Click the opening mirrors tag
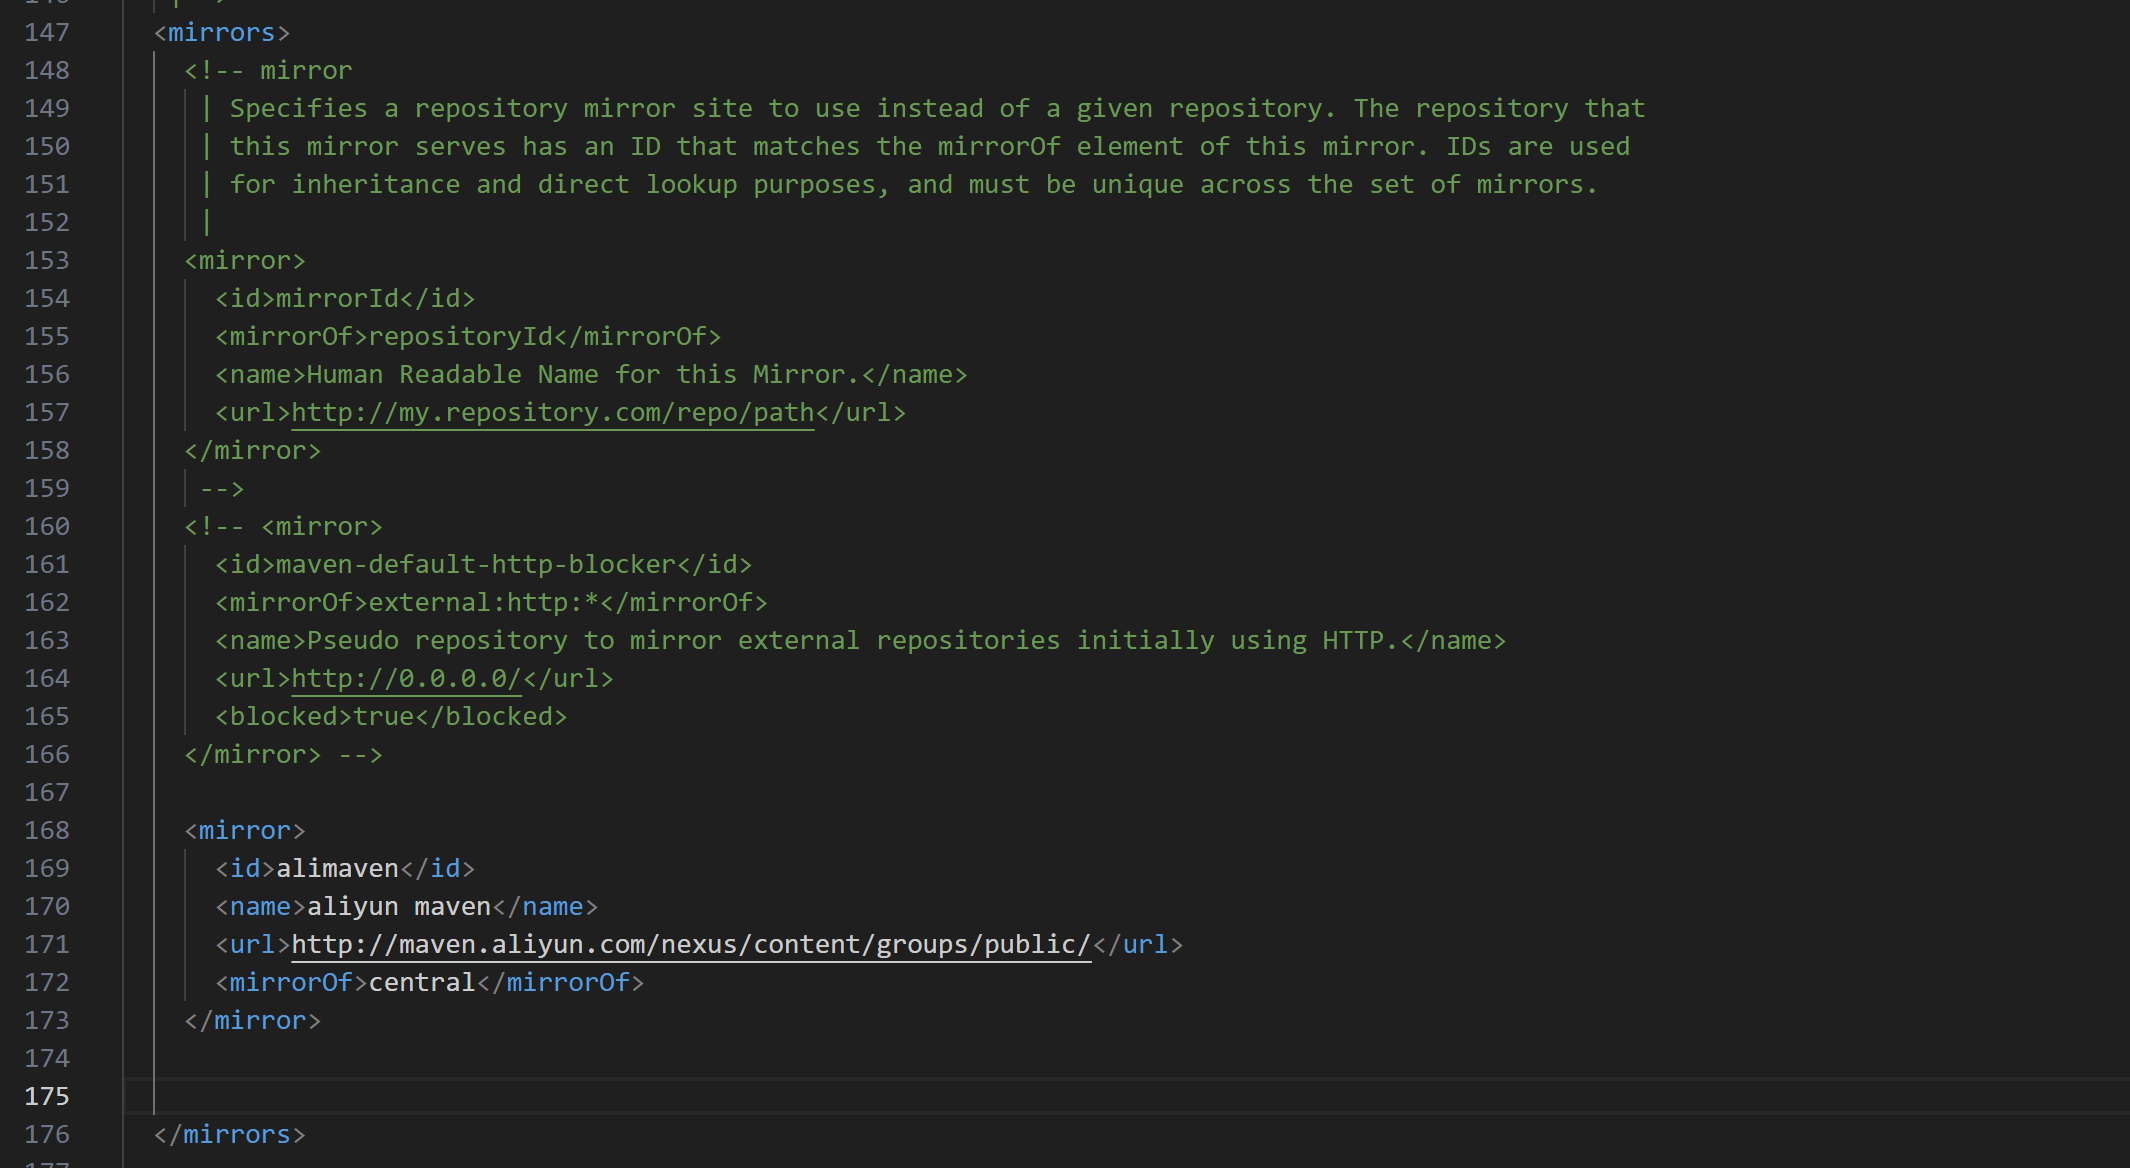The image size is (2130, 1168). [x=222, y=32]
